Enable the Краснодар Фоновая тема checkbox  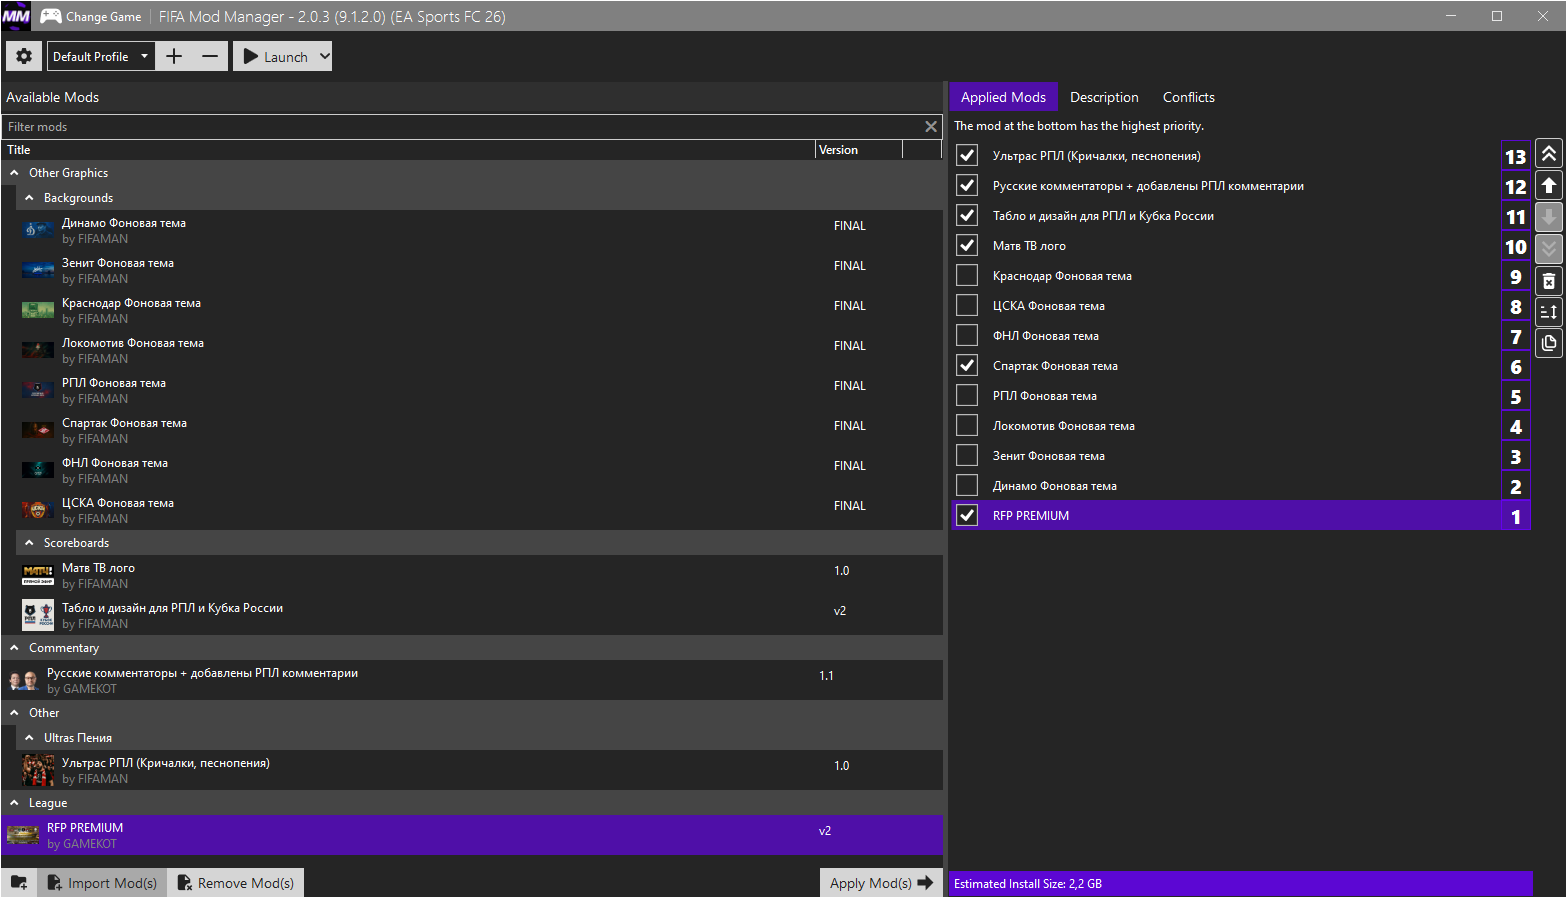967,276
